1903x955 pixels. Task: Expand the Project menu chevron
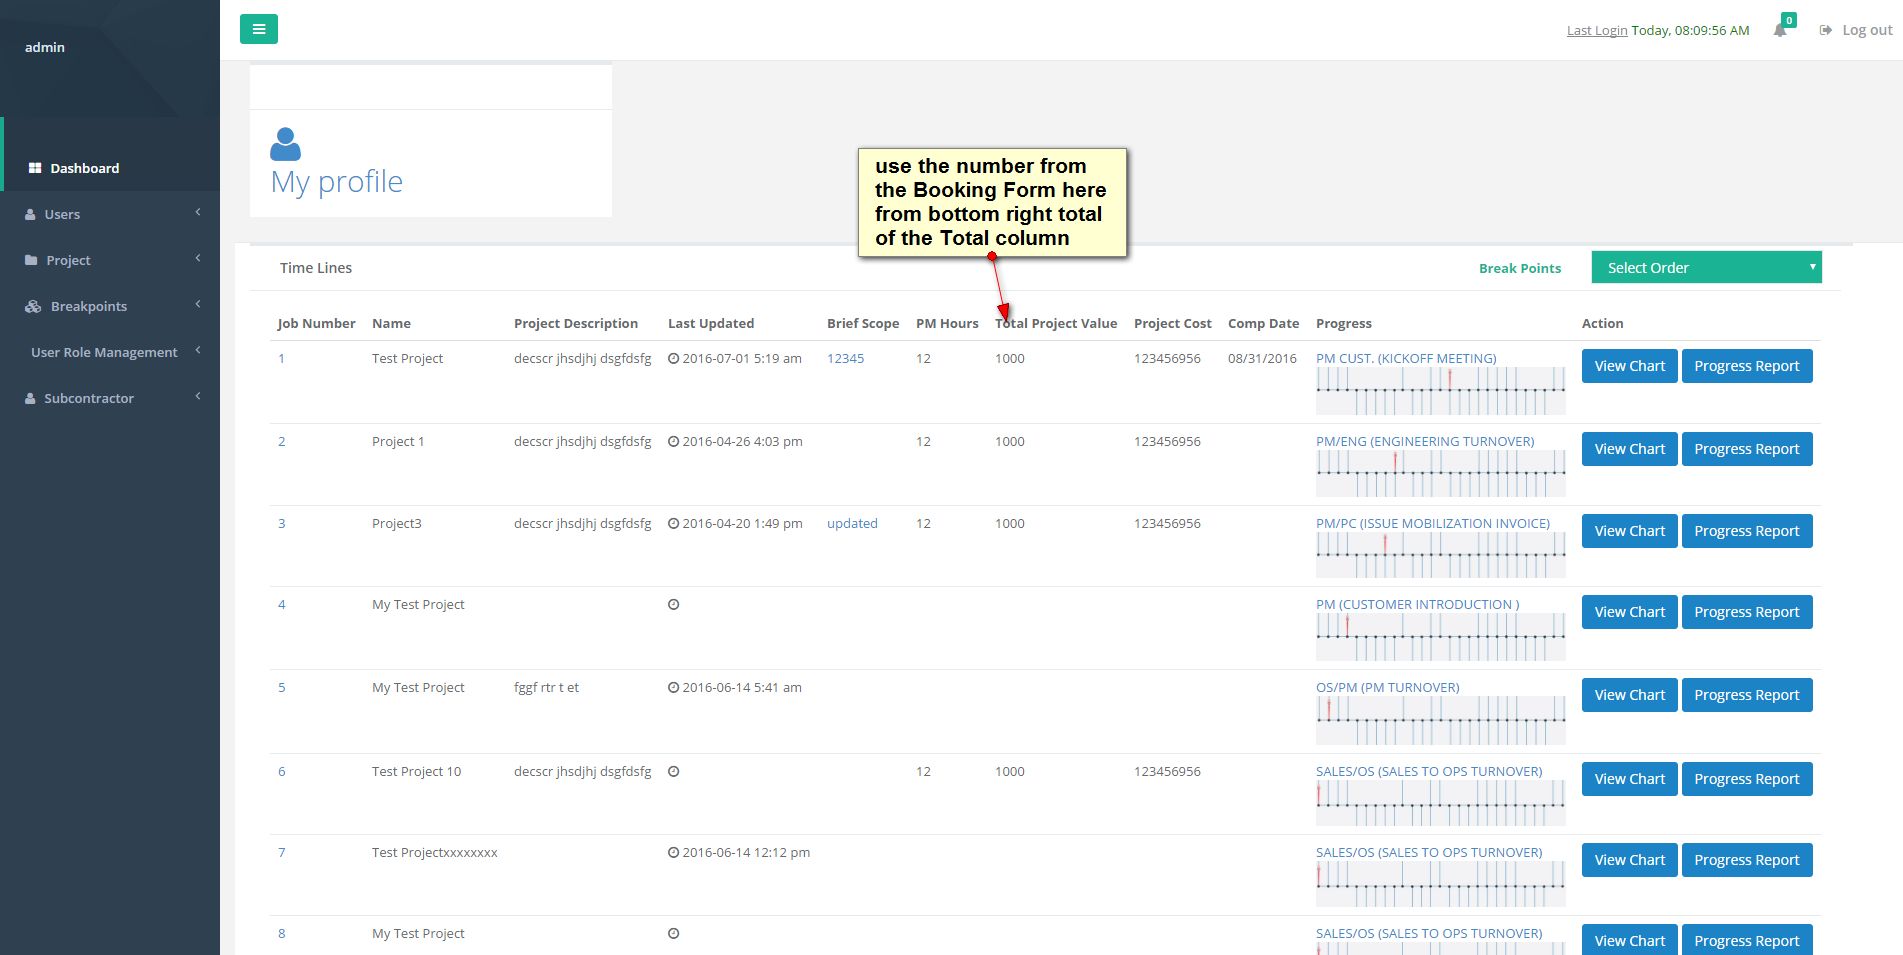point(198,258)
